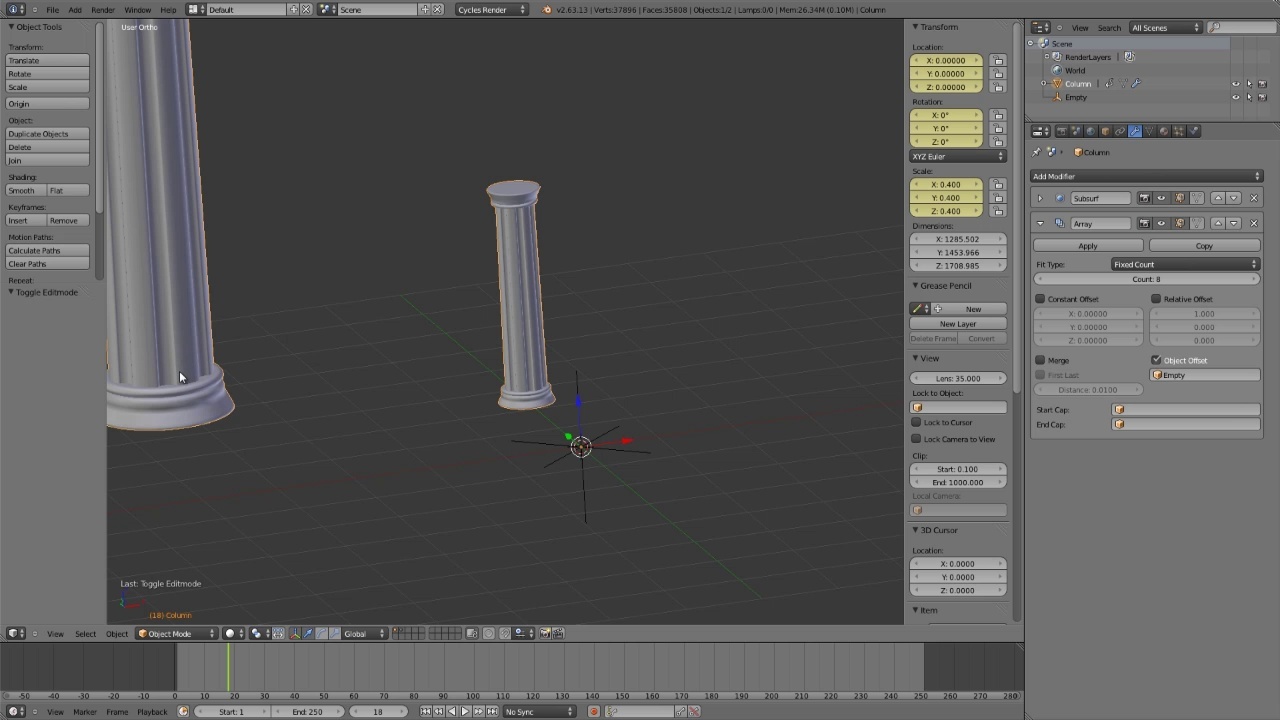1280x720 pixels.
Task: Apply the Array modifier
Action: [1087, 245]
